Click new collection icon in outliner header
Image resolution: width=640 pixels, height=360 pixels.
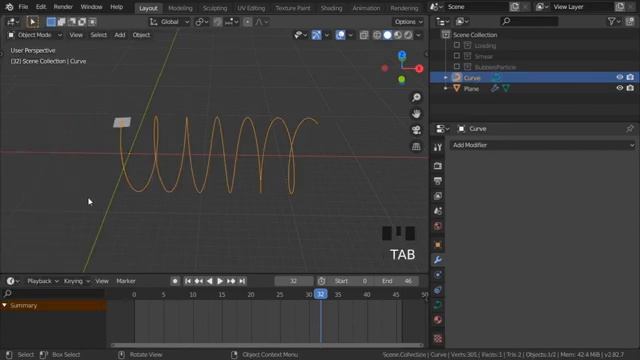tap(630, 21)
